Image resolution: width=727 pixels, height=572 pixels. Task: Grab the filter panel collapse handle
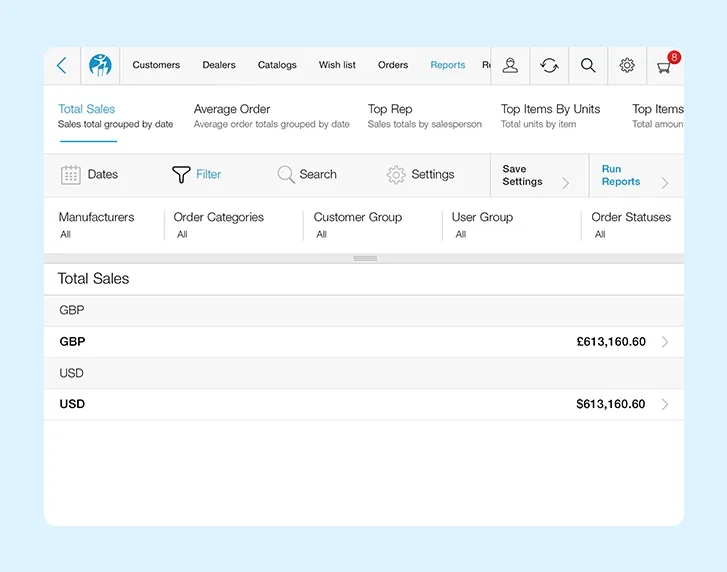(365, 258)
